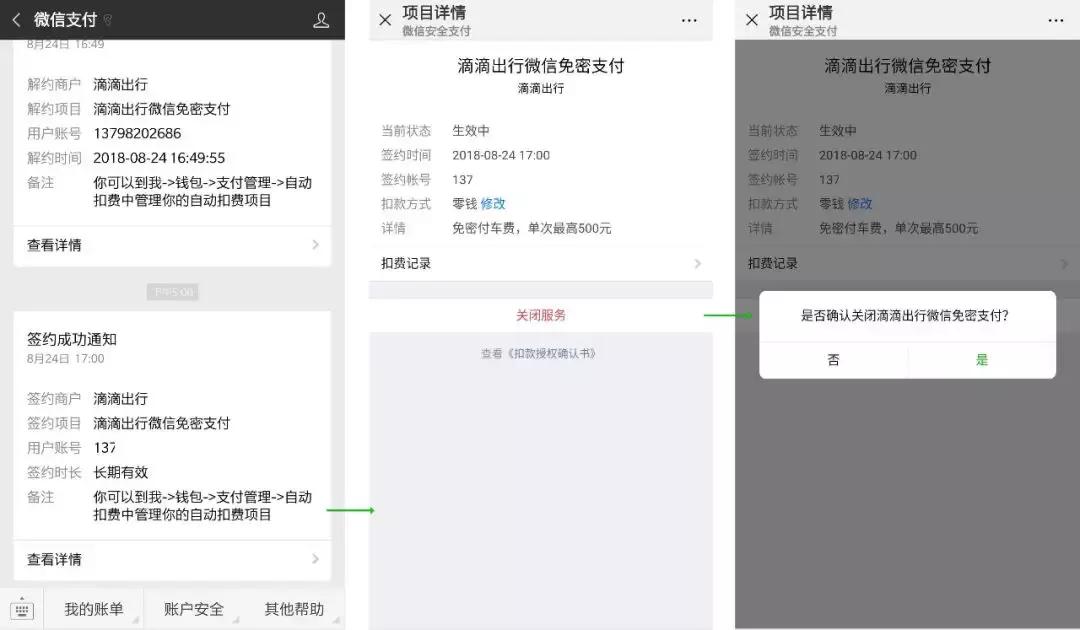Viewport: 1080px width, 630px height.
Task: Close the right 项目详情 page with X
Action: [x=752, y=19]
